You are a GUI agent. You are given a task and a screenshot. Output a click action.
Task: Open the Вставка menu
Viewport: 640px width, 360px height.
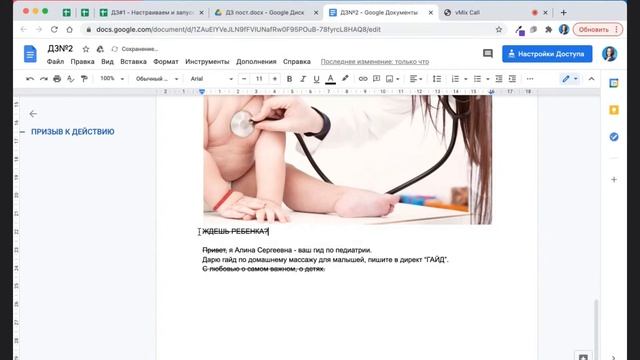point(133,62)
